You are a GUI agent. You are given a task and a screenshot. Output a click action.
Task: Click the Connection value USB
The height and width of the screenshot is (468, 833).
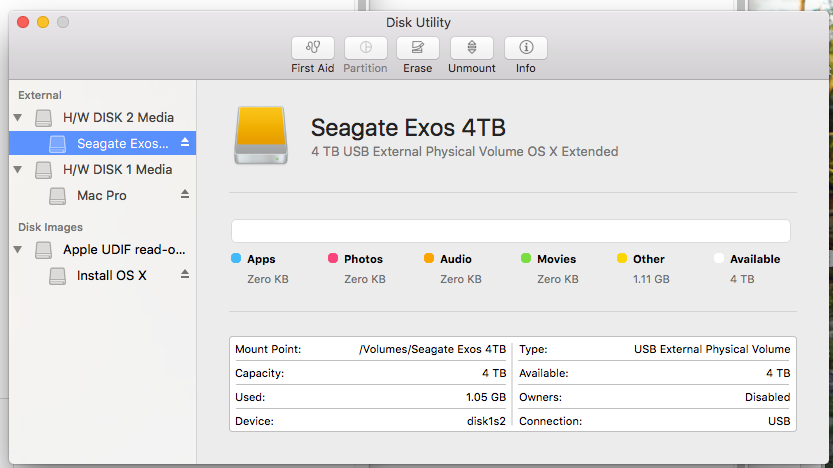[779, 421]
